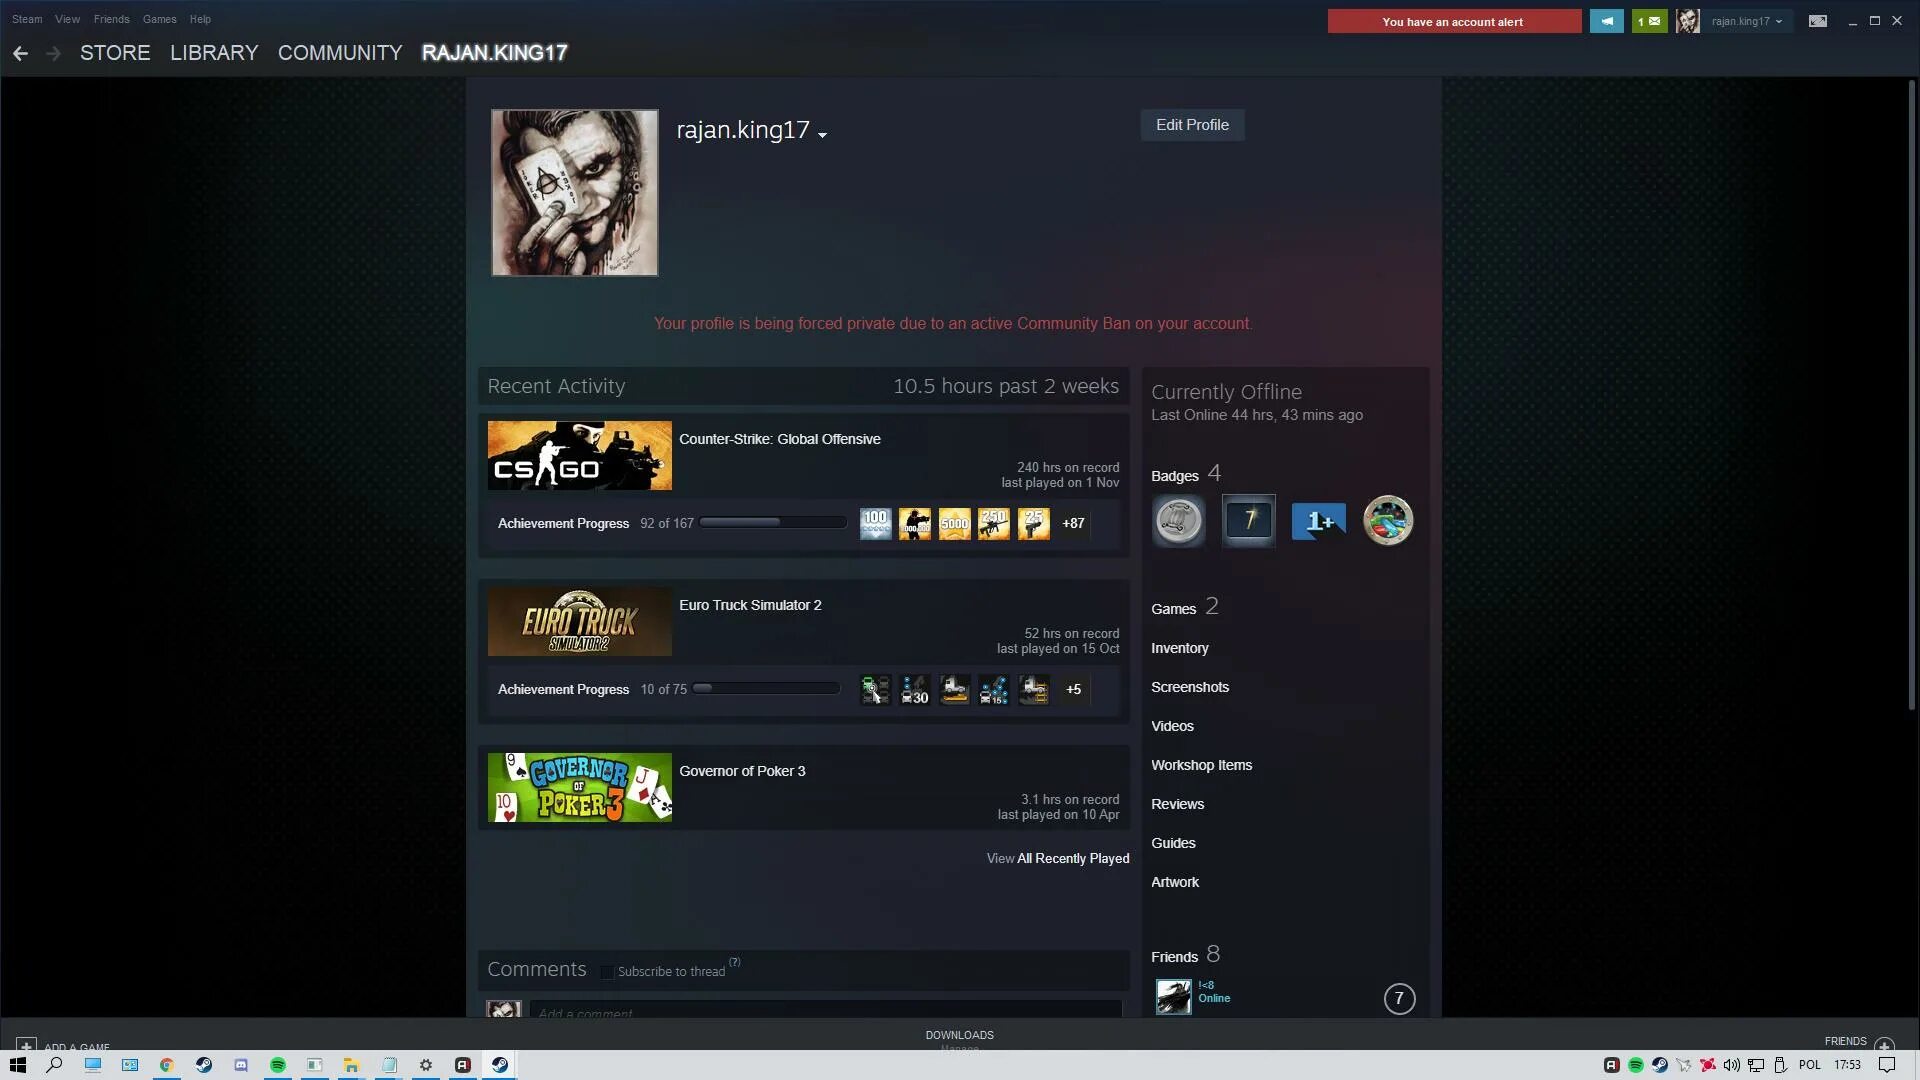Open the Help menu
Image resolution: width=1920 pixels, height=1080 pixels.
200,19
